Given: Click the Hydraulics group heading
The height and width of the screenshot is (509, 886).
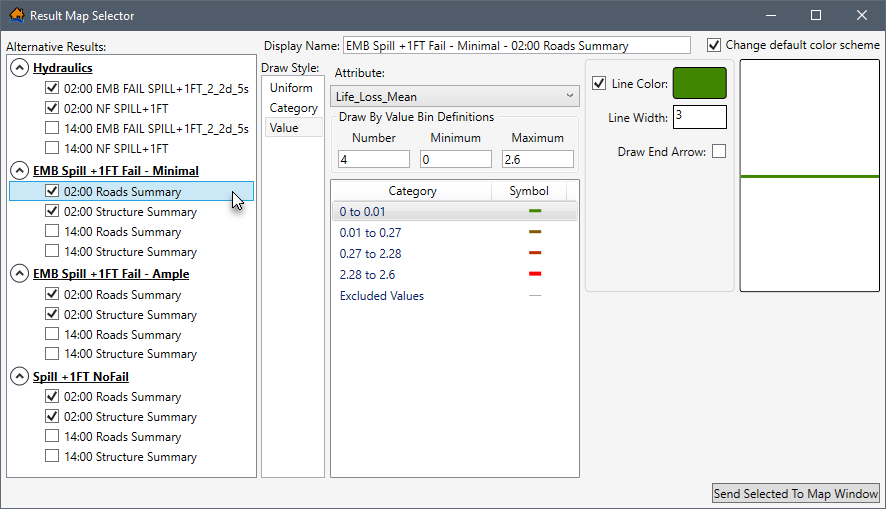Looking at the screenshot, I should click(63, 68).
